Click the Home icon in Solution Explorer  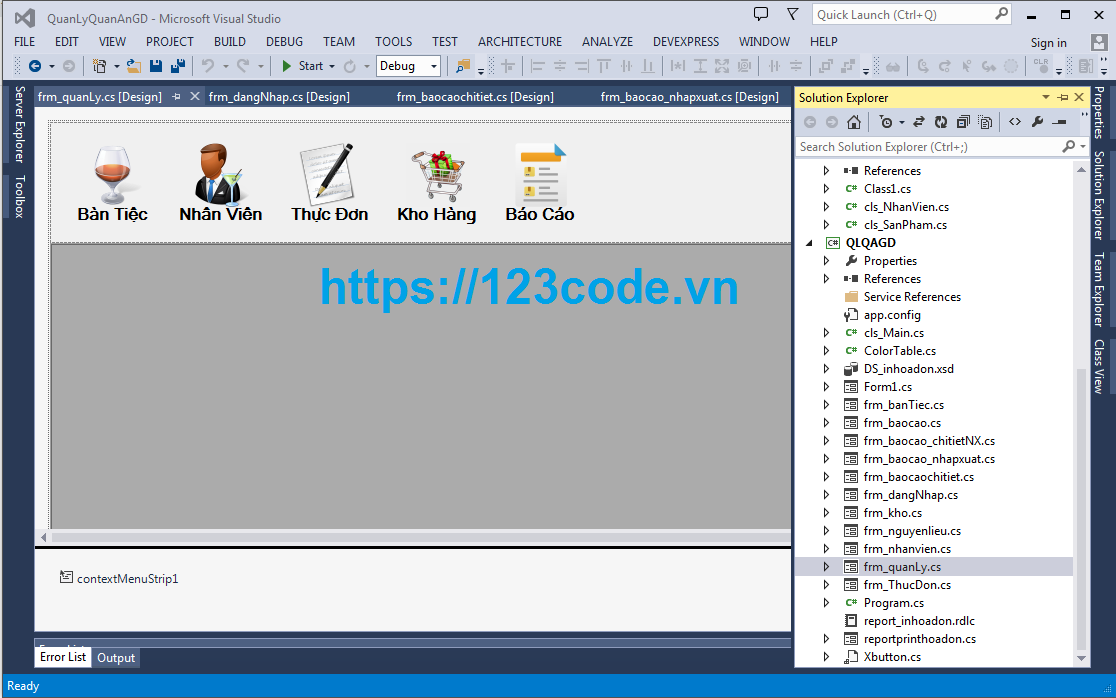(x=854, y=122)
